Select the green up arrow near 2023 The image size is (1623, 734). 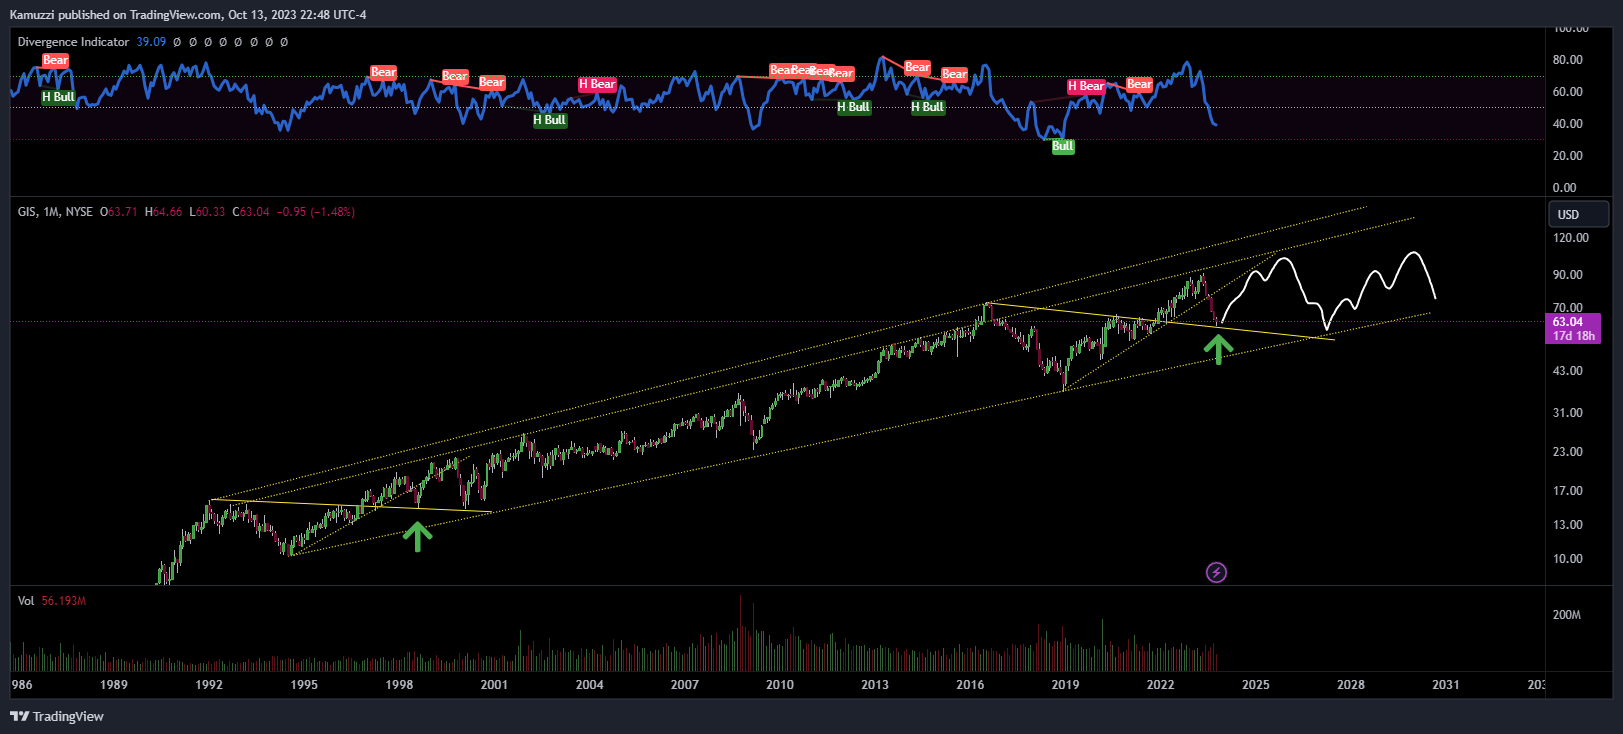click(1217, 349)
